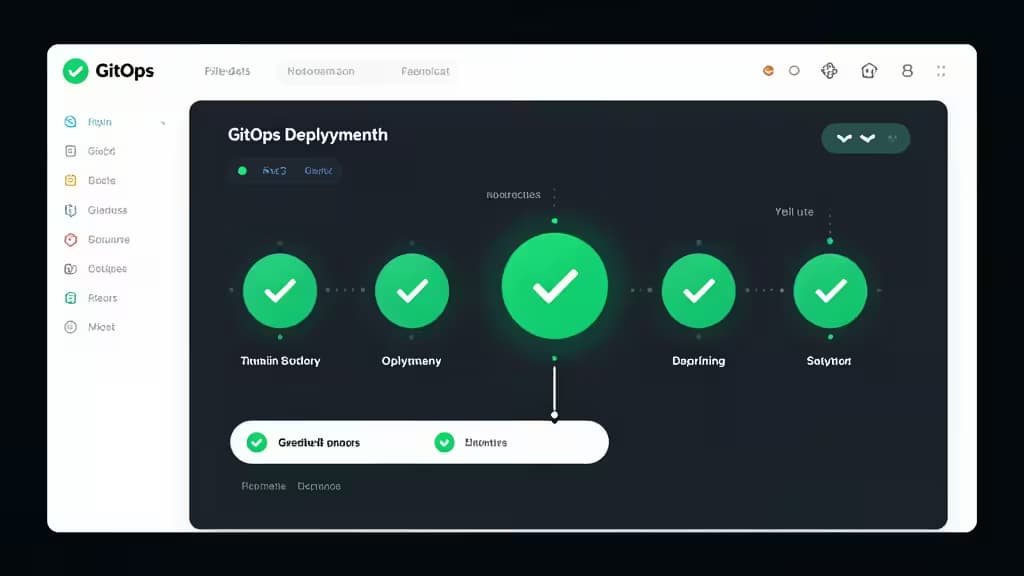
Task: Click the green status dot under title
Action: pos(242,170)
